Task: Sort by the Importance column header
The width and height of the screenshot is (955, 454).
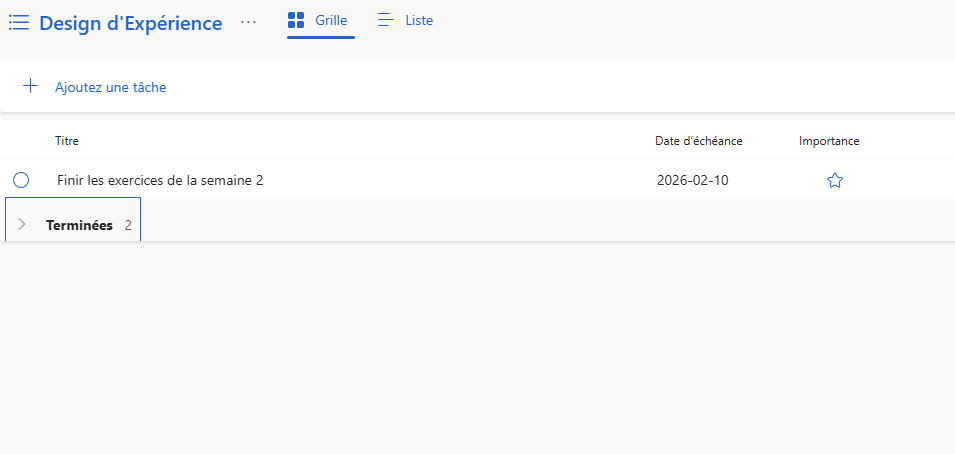Action: coord(829,141)
